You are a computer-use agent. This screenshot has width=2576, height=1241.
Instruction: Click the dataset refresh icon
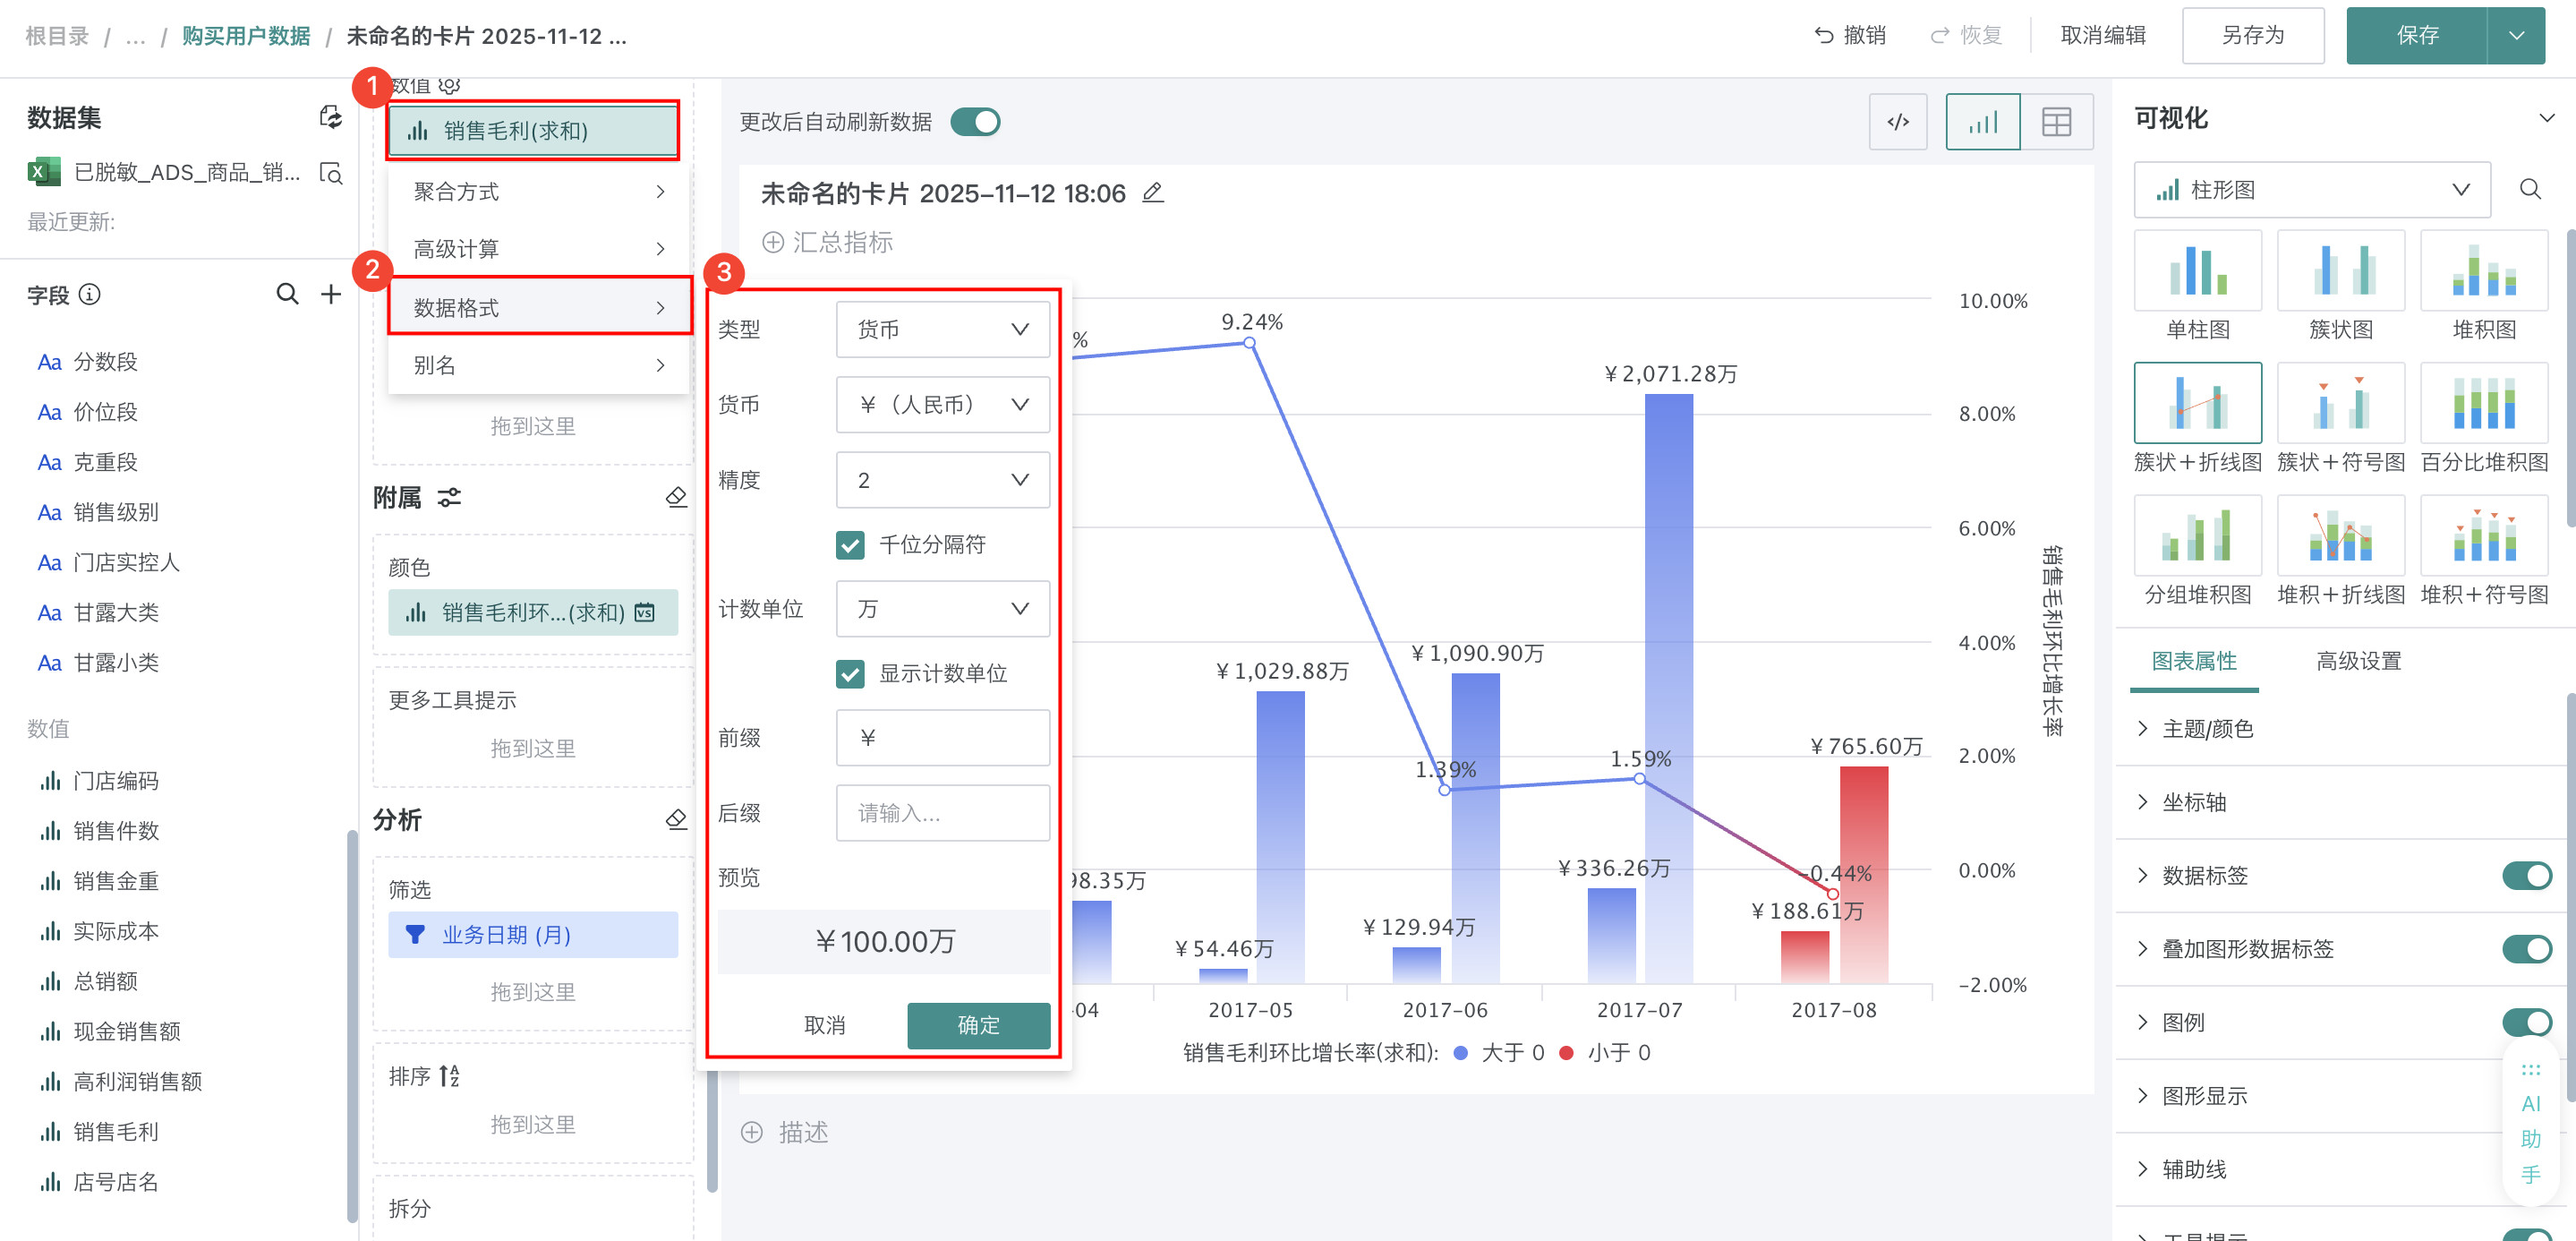(x=330, y=118)
